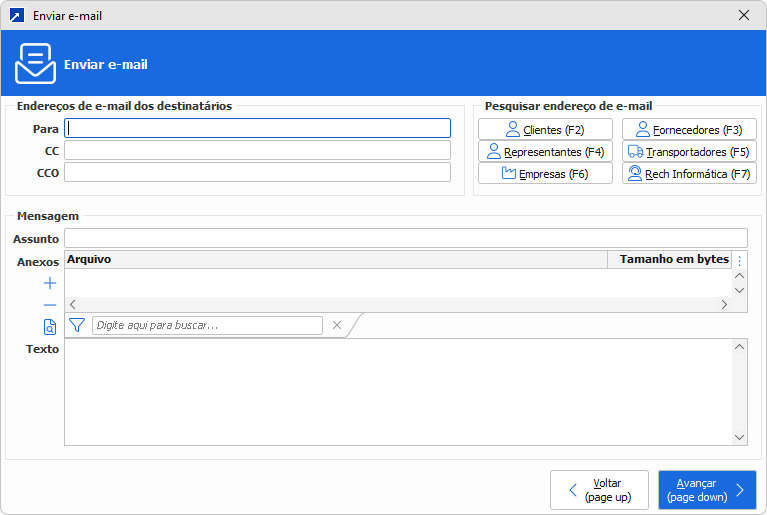The image size is (767, 515).
Task: Open attachment grid column options menu
Action: pyautogui.click(x=740, y=260)
